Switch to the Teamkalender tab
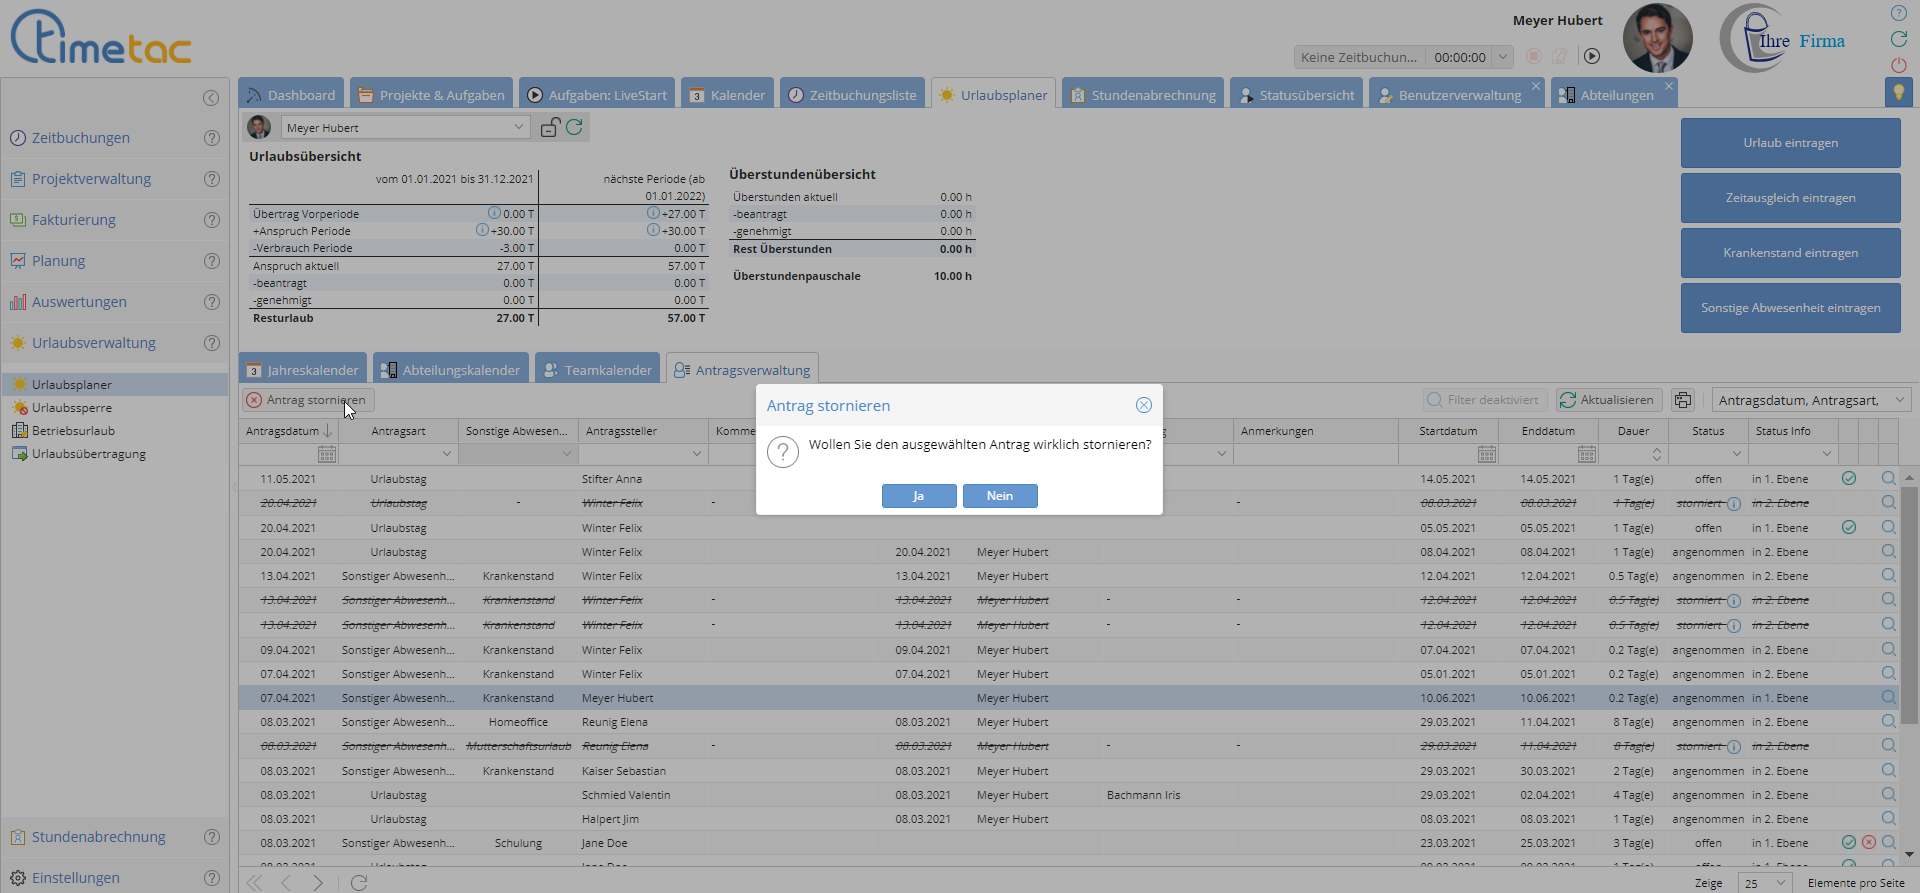 tap(597, 370)
